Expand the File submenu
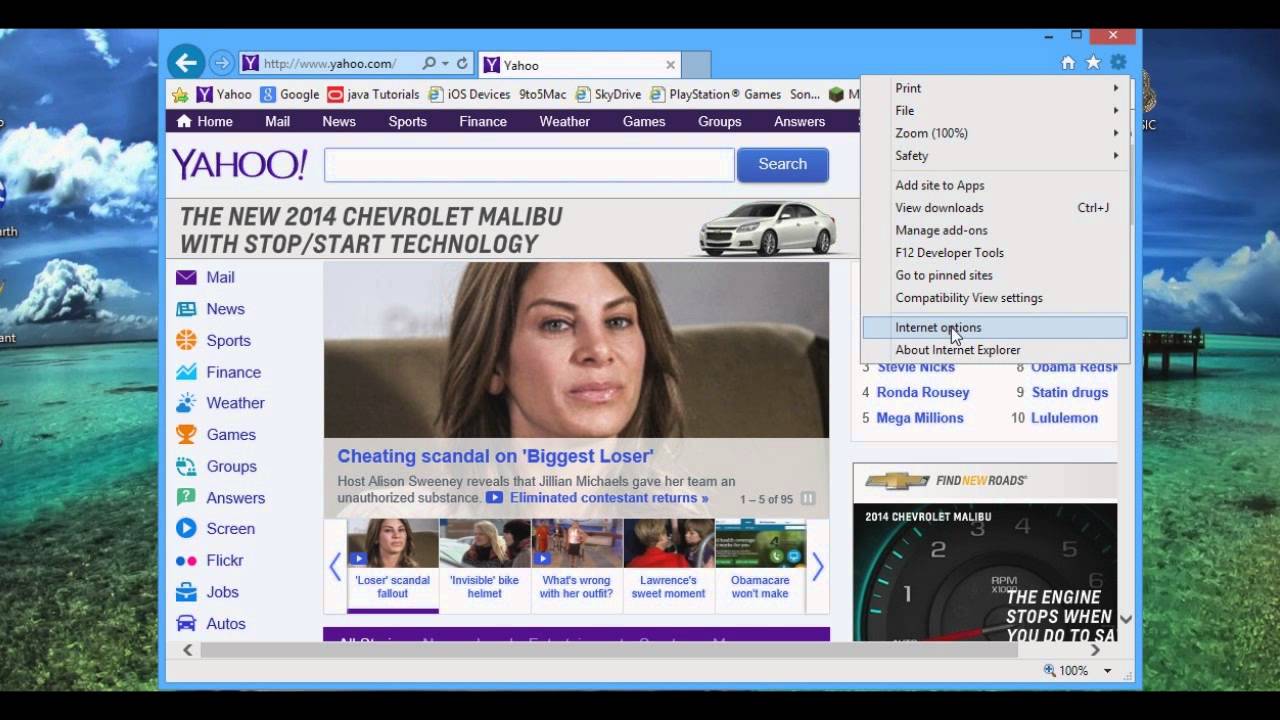This screenshot has height=720, width=1280. (x=995, y=110)
